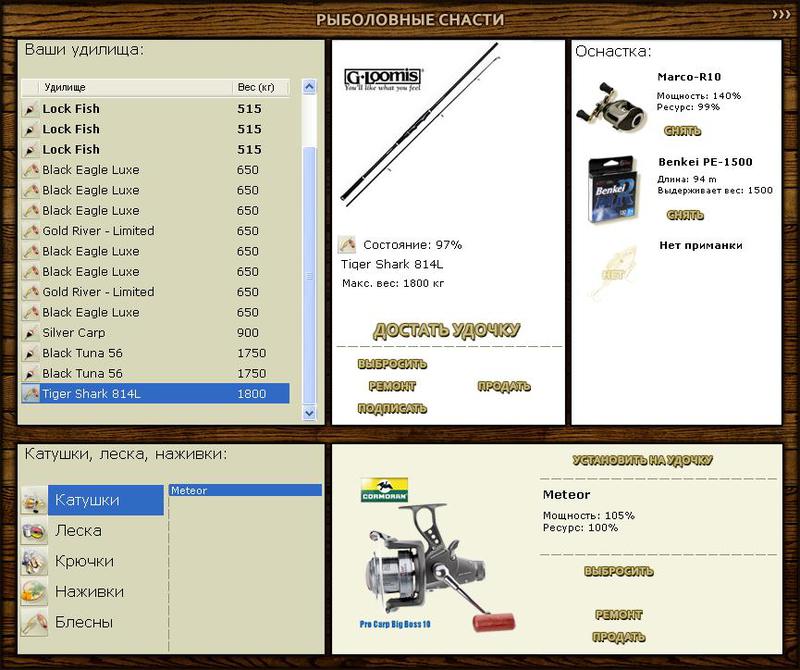This screenshot has width=800, height=670.
Task: Click the rod list scroll-down arrow
Action: pos(309,412)
